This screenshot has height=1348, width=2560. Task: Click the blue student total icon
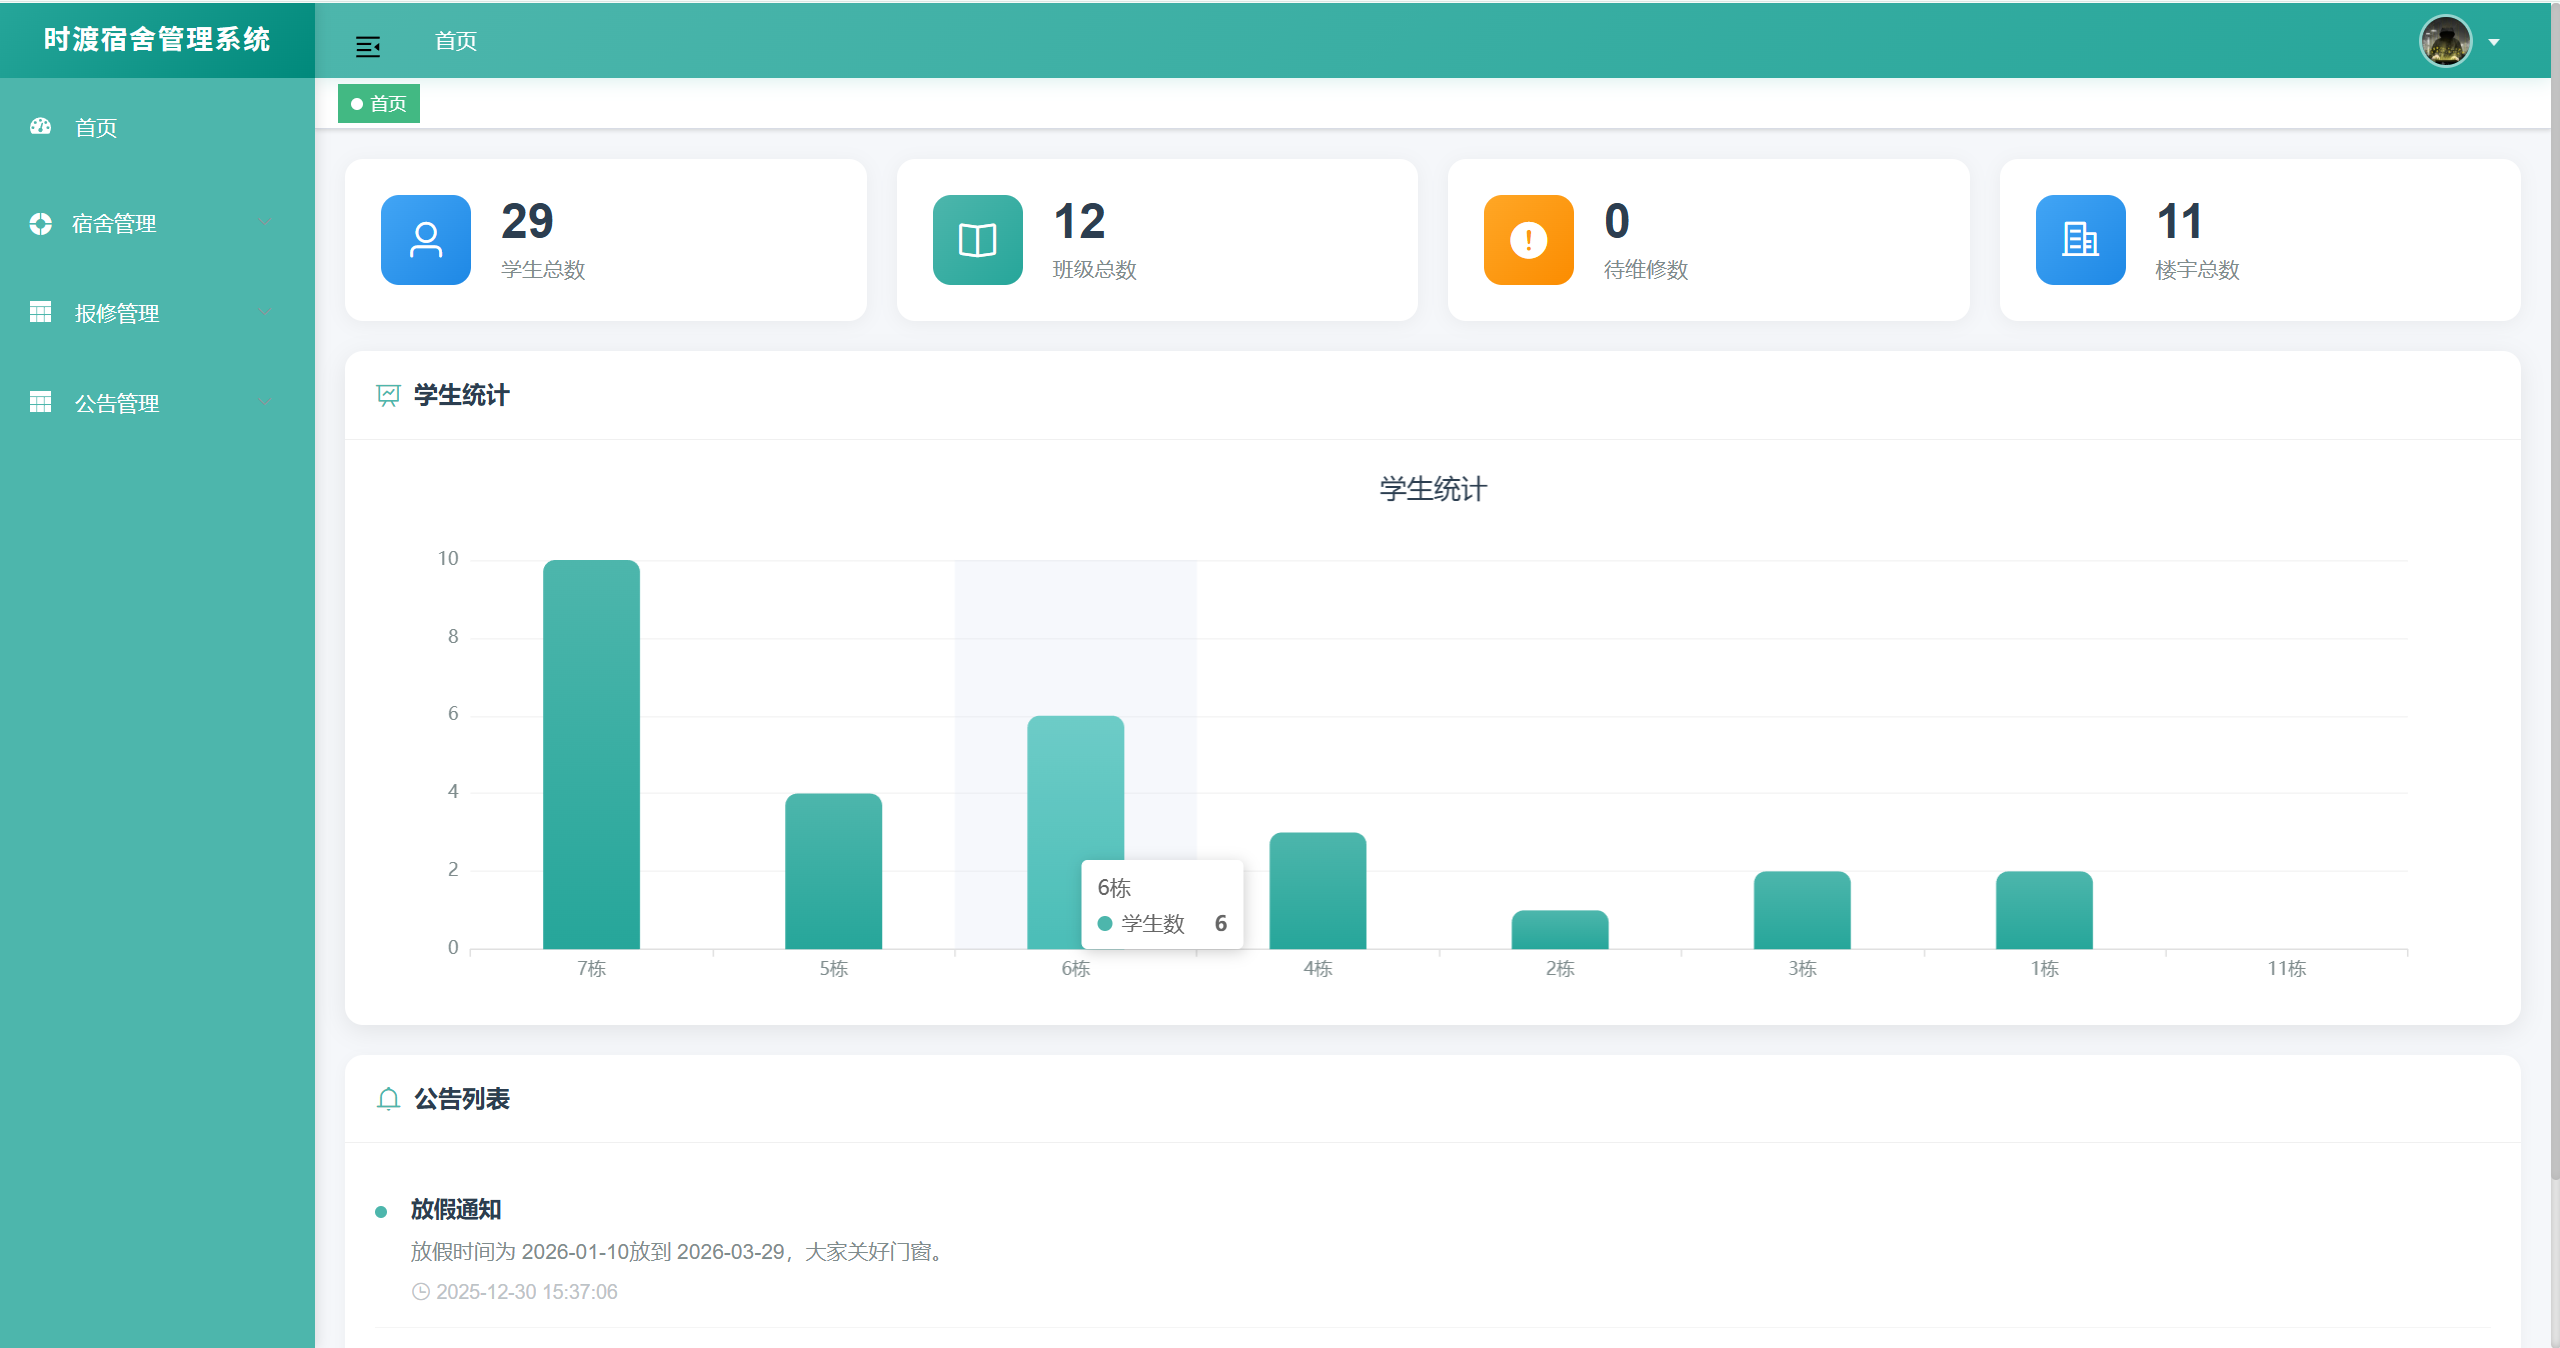[x=426, y=240]
